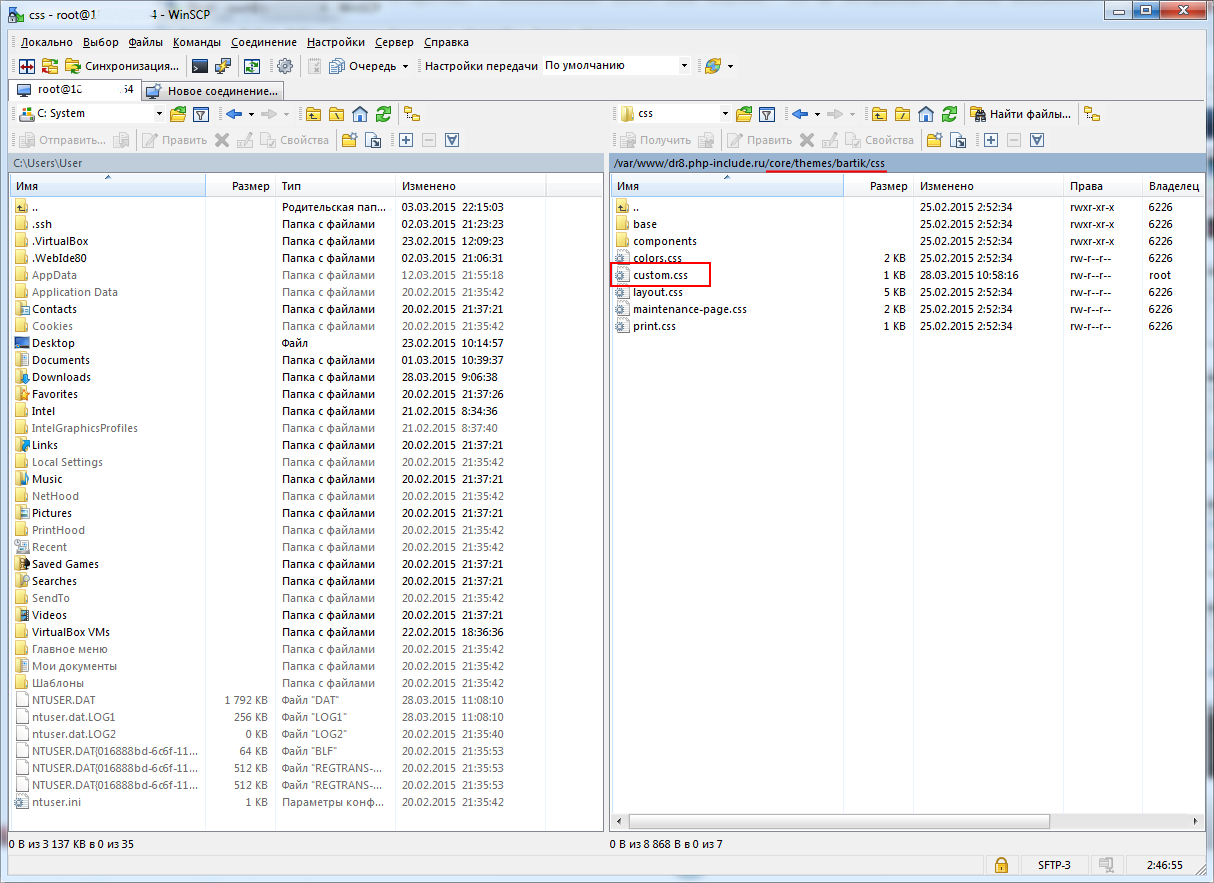Click the Синхронизация button
1214x883 pixels.
(123, 66)
